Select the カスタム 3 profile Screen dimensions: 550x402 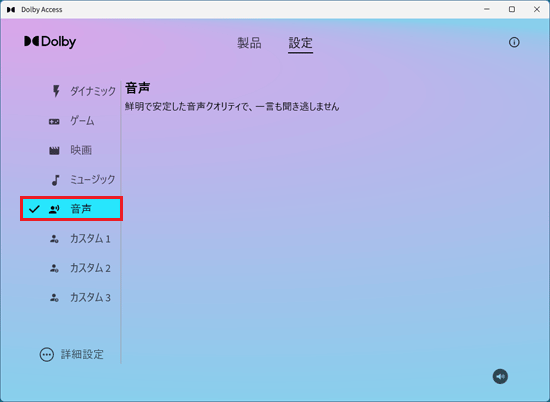click(90, 297)
